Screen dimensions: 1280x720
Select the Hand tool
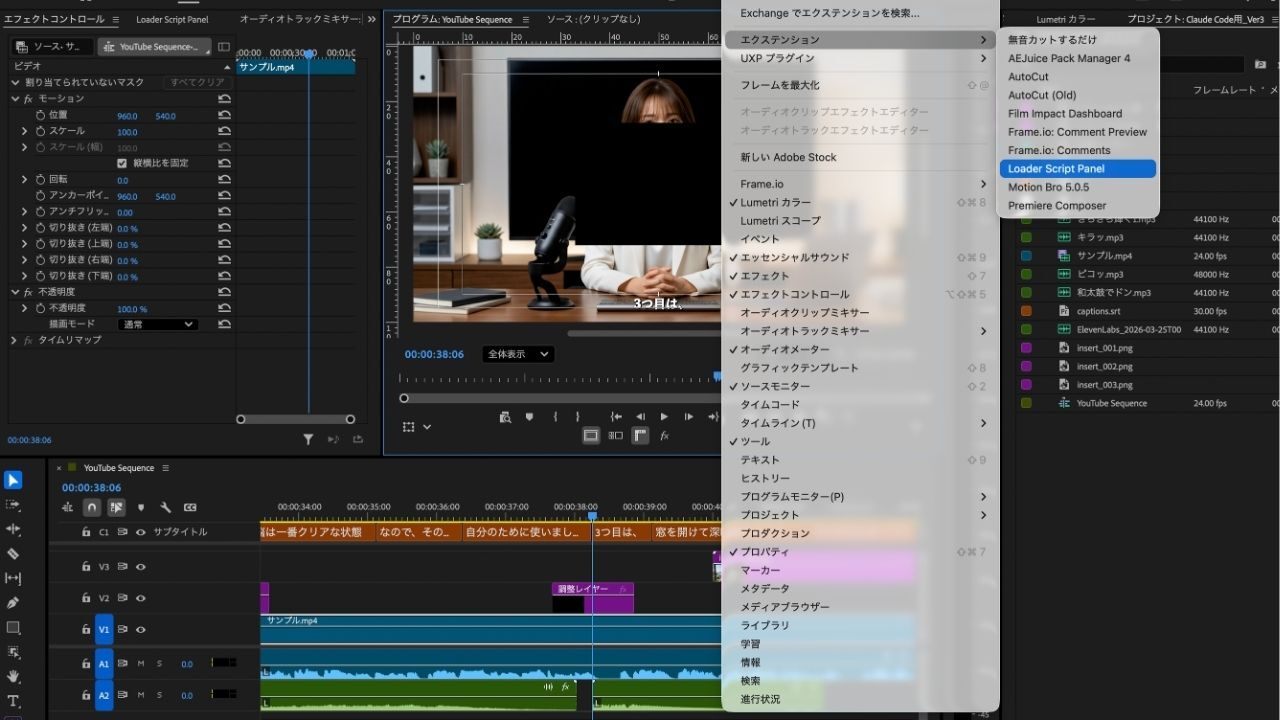pos(13,677)
